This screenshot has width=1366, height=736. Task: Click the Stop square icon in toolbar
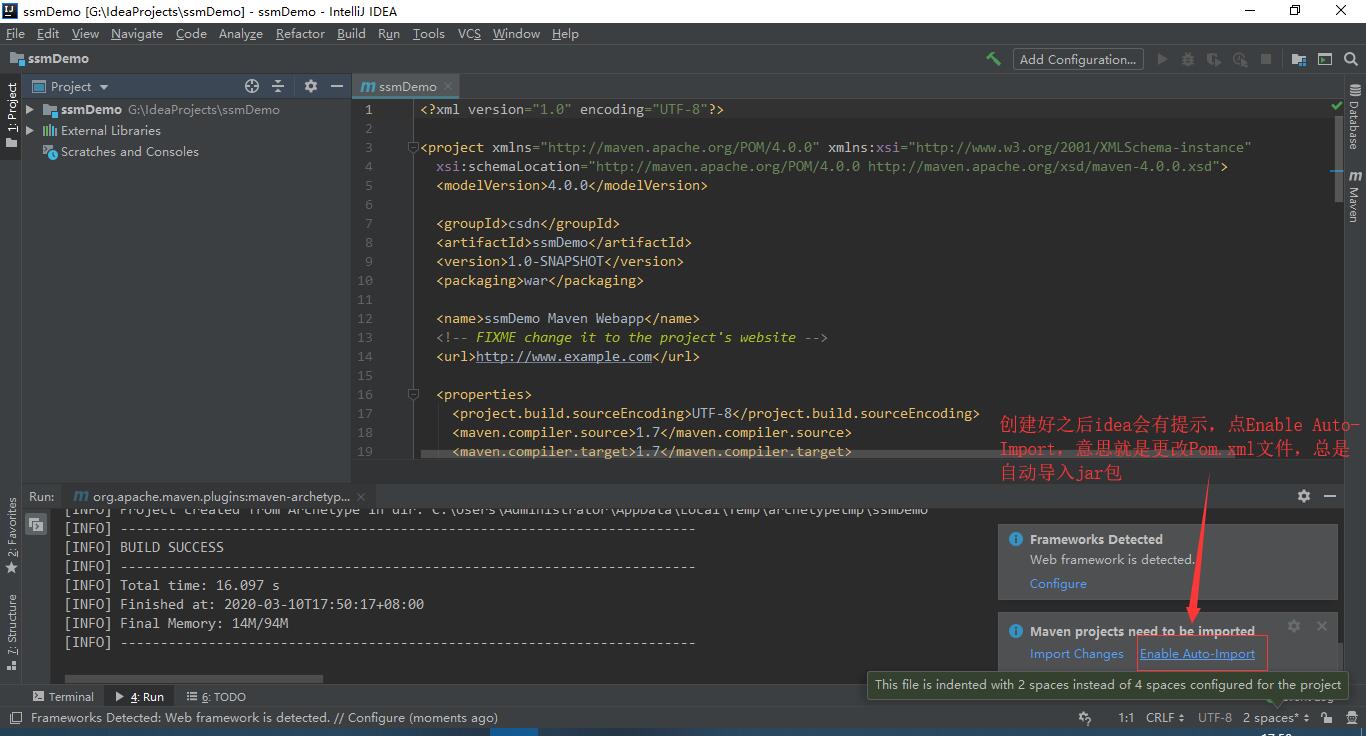(1266, 59)
